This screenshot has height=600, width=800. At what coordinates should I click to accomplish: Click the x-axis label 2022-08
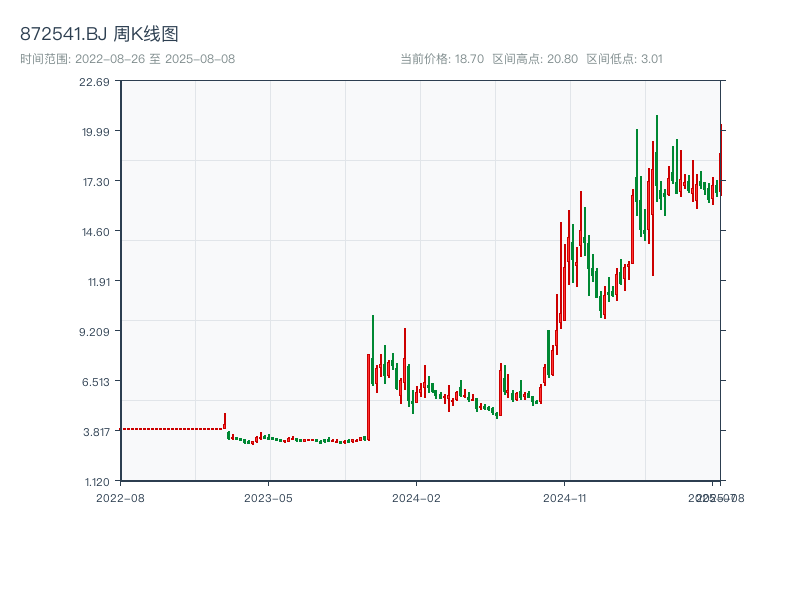(120, 498)
